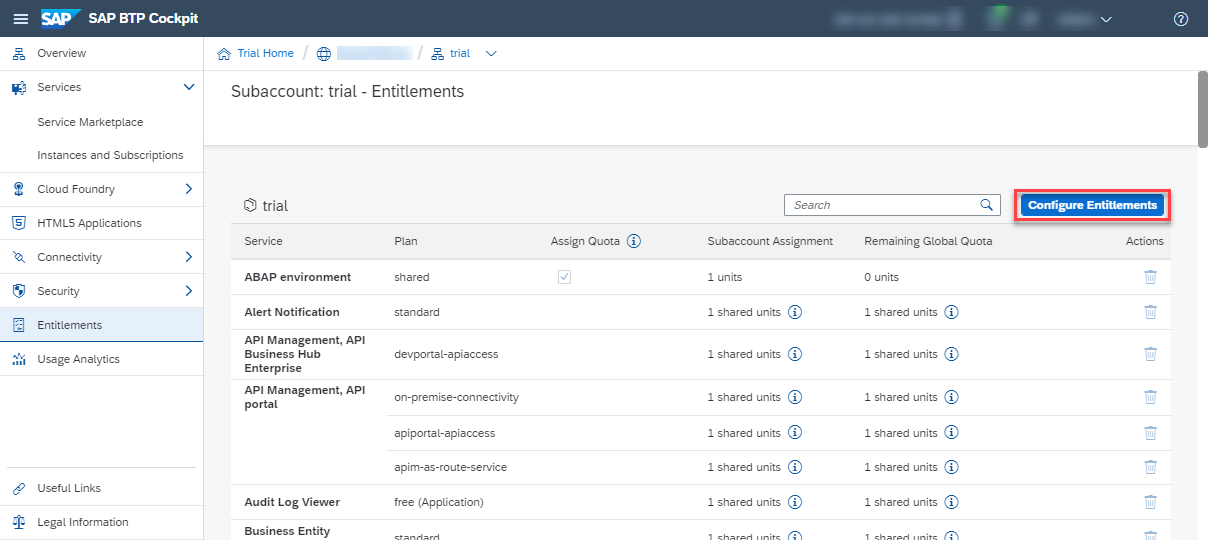This screenshot has height=540, width=1208.
Task: Select the Audit Log Viewer service name
Action: coord(292,502)
